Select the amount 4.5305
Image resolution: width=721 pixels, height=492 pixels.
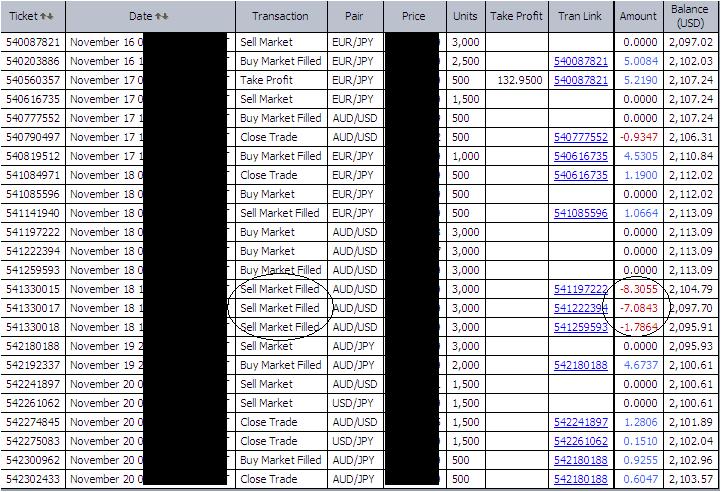pos(641,156)
